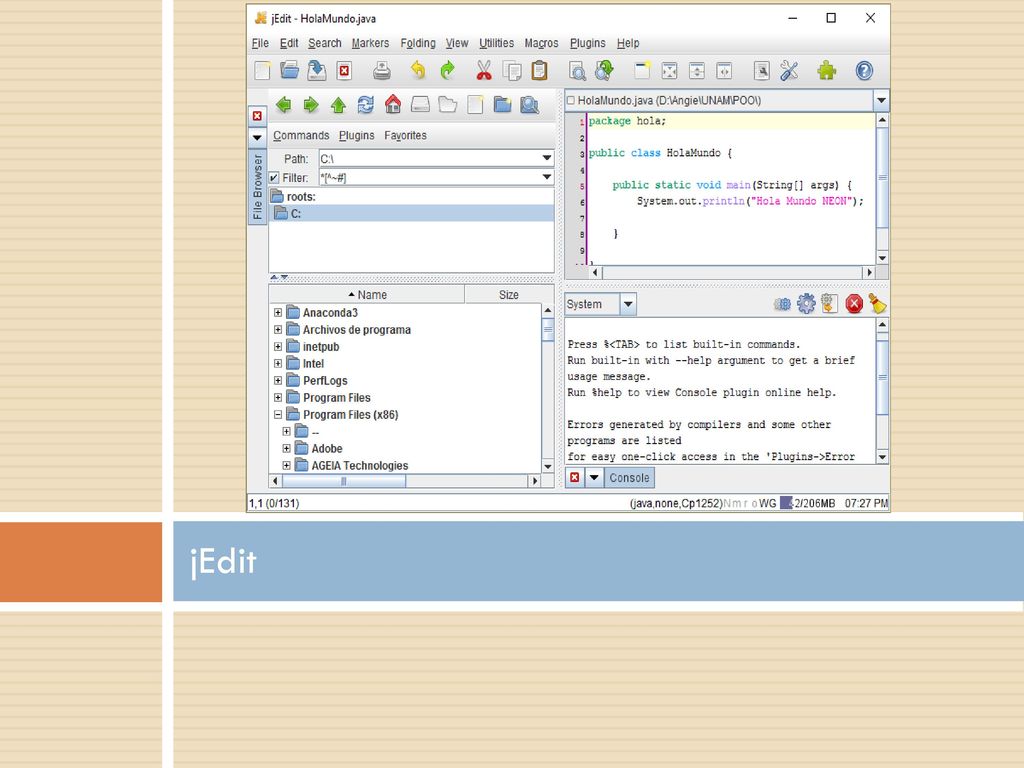Expand the Anaconda3 folder
The image size is (1024, 768).
tap(278, 313)
